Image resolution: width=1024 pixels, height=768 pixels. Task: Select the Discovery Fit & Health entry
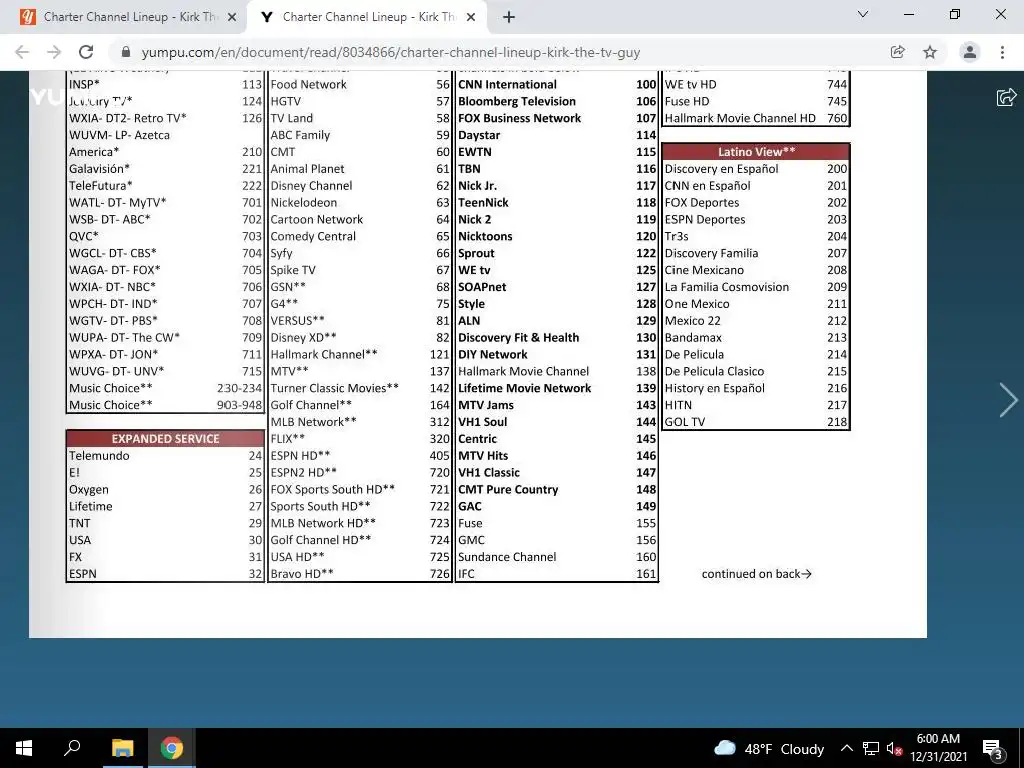click(556, 338)
